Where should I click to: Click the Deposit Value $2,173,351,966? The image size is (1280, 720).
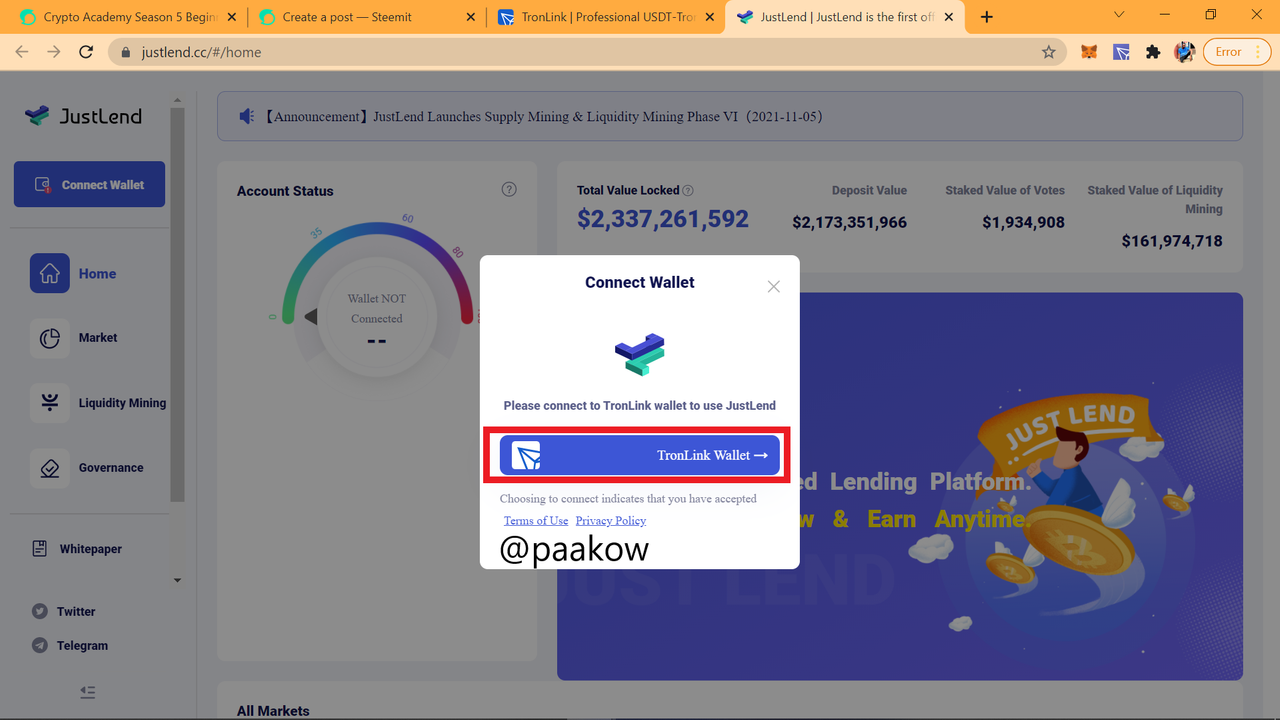tap(850, 222)
